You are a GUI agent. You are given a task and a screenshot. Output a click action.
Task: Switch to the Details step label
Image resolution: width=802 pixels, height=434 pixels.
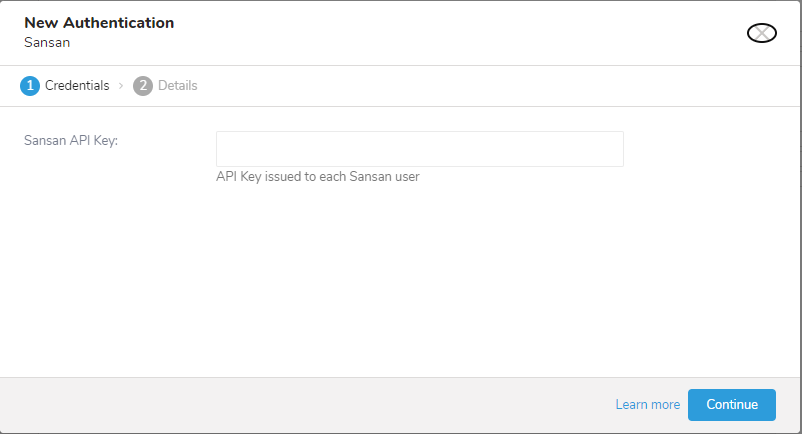pyautogui.click(x=177, y=86)
